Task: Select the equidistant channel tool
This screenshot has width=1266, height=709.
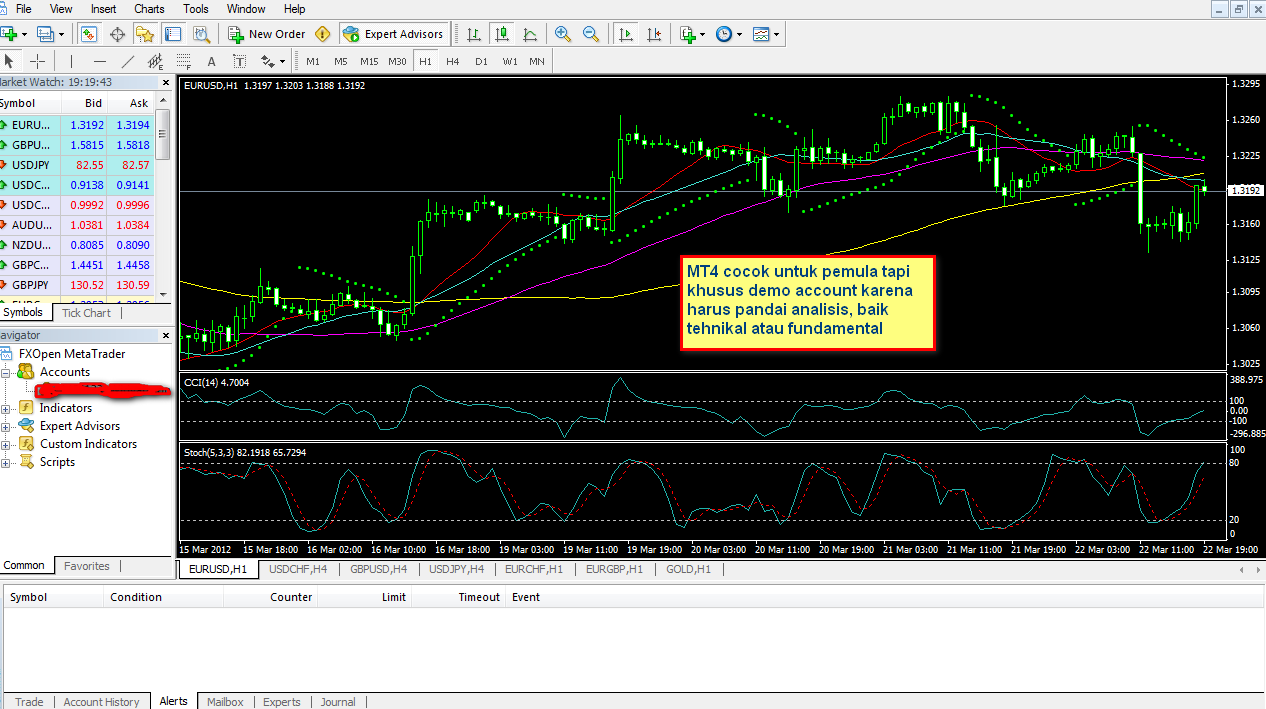Action: click(155, 61)
